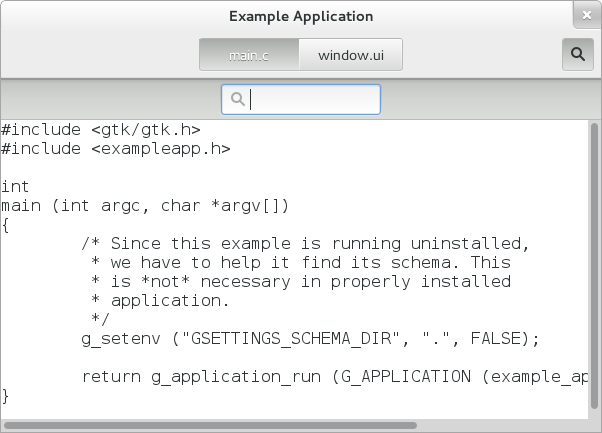This screenshot has height=433, width=602.
Task: Toggle the search magnifier button in header bar
Action: [578, 54]
